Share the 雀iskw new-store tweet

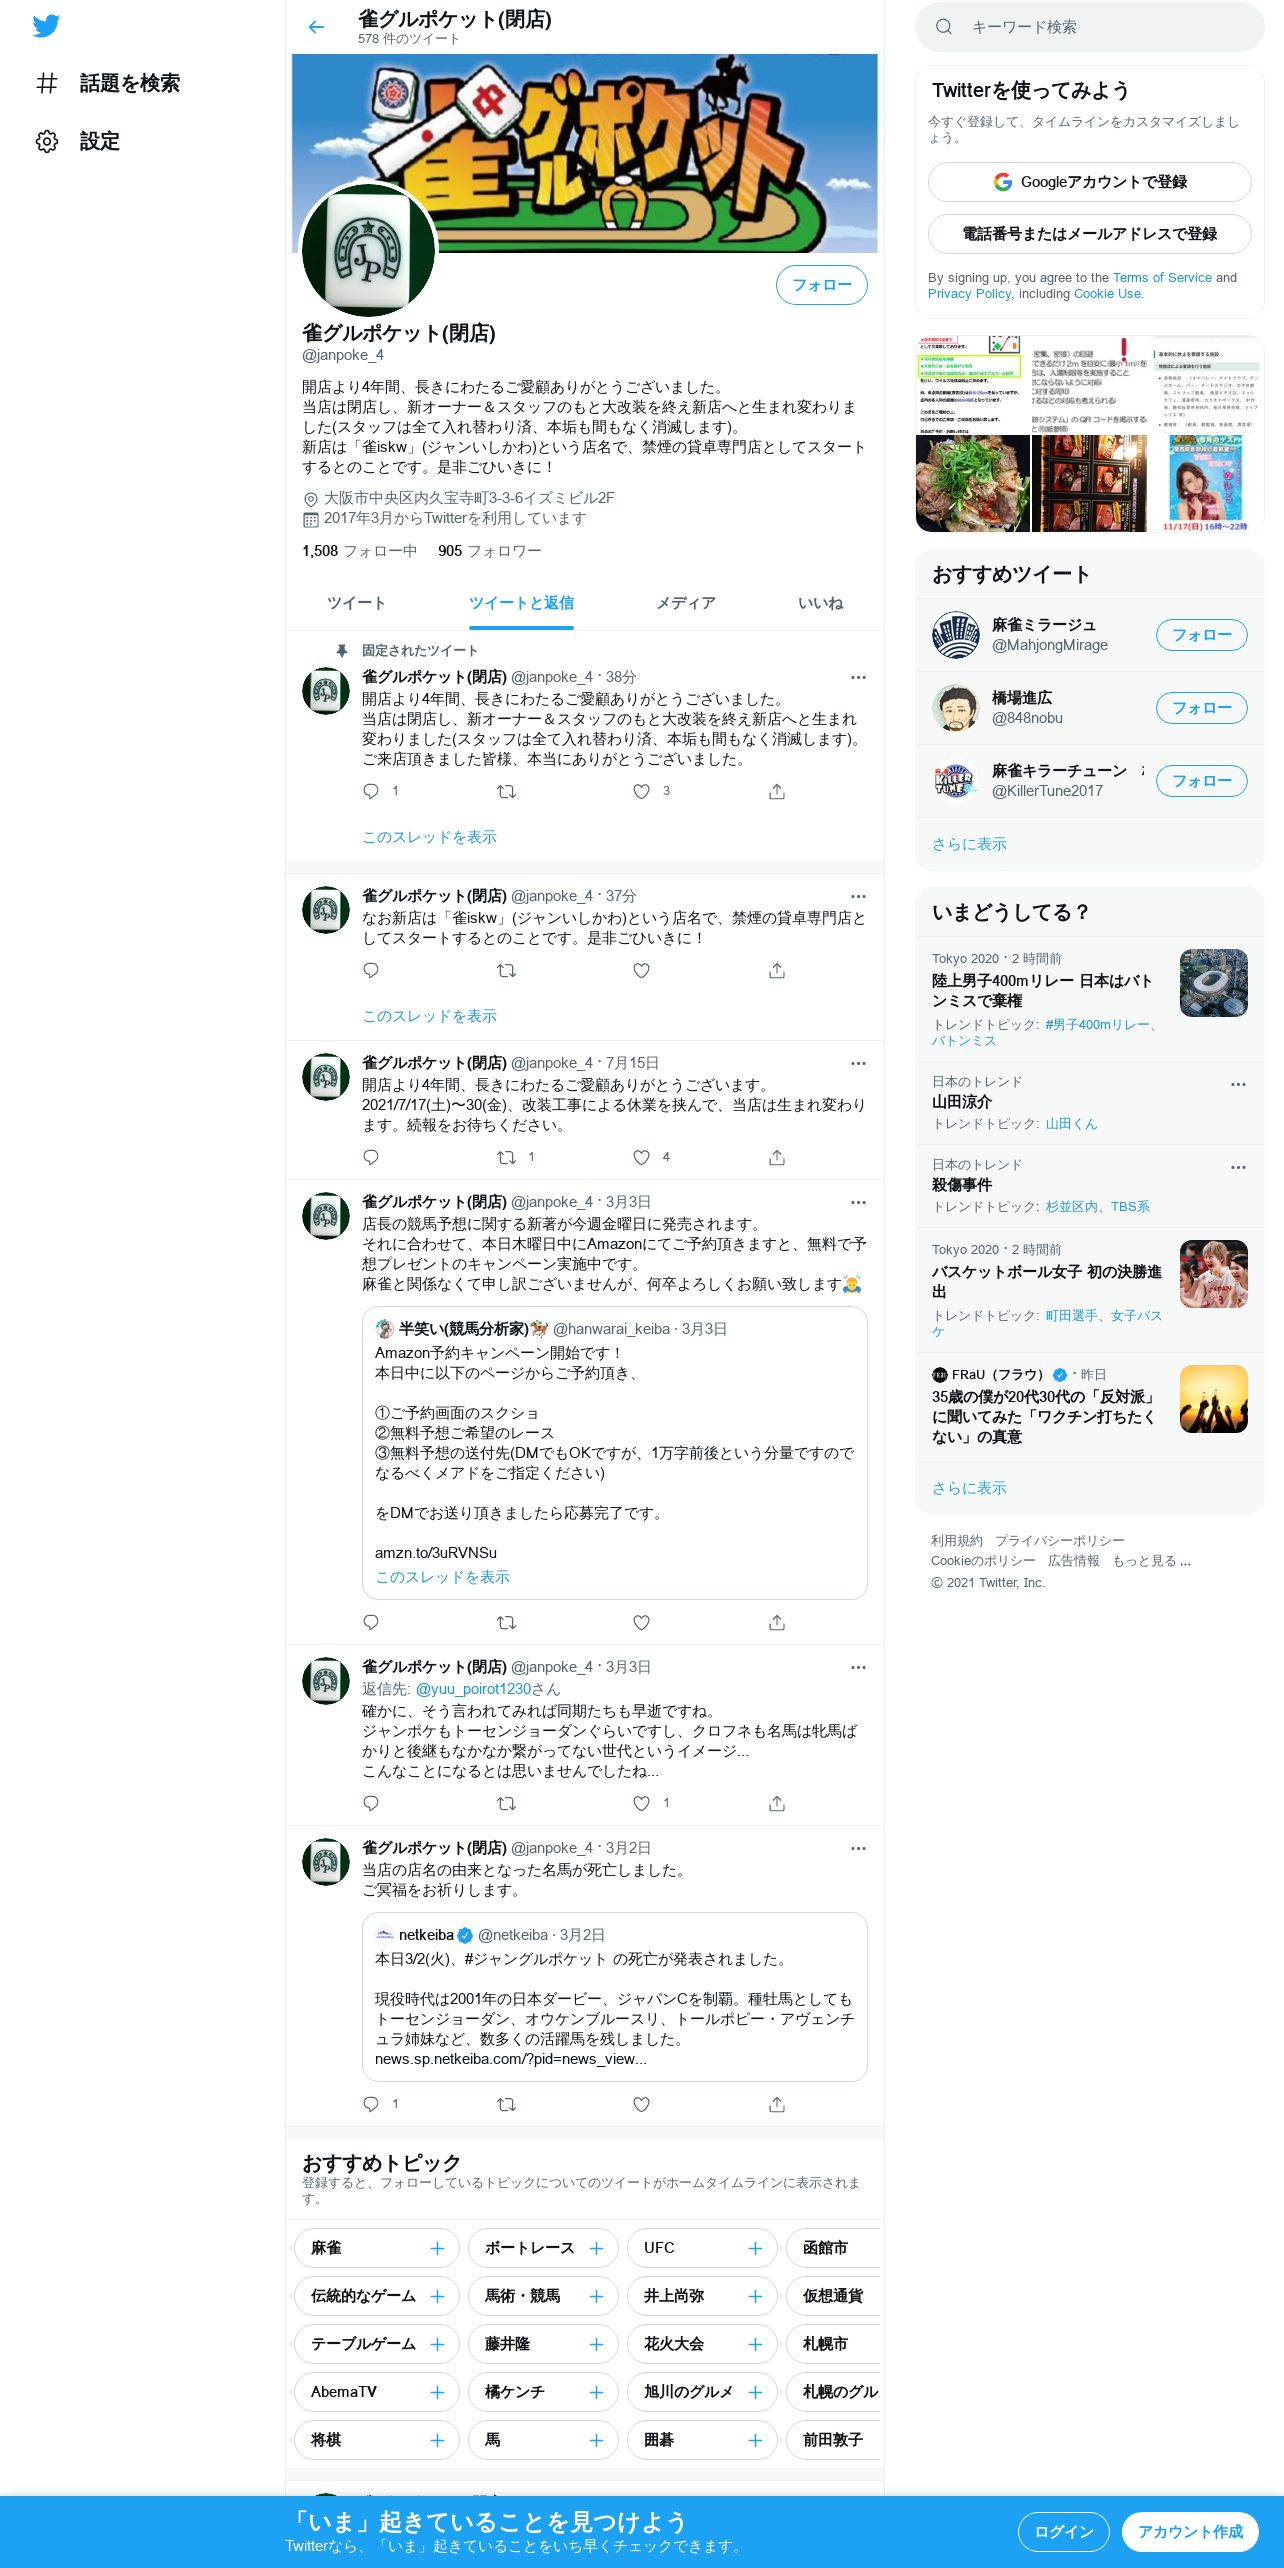(777, 970)
